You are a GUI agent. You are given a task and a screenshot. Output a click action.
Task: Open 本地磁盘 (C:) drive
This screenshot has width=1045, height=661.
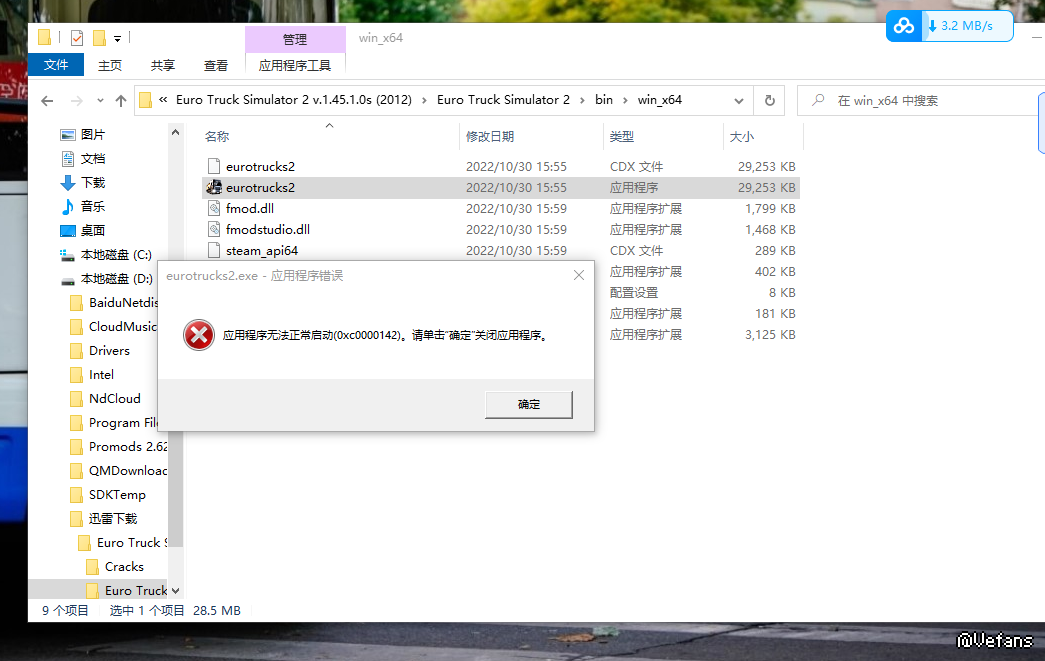click(116, 255)
